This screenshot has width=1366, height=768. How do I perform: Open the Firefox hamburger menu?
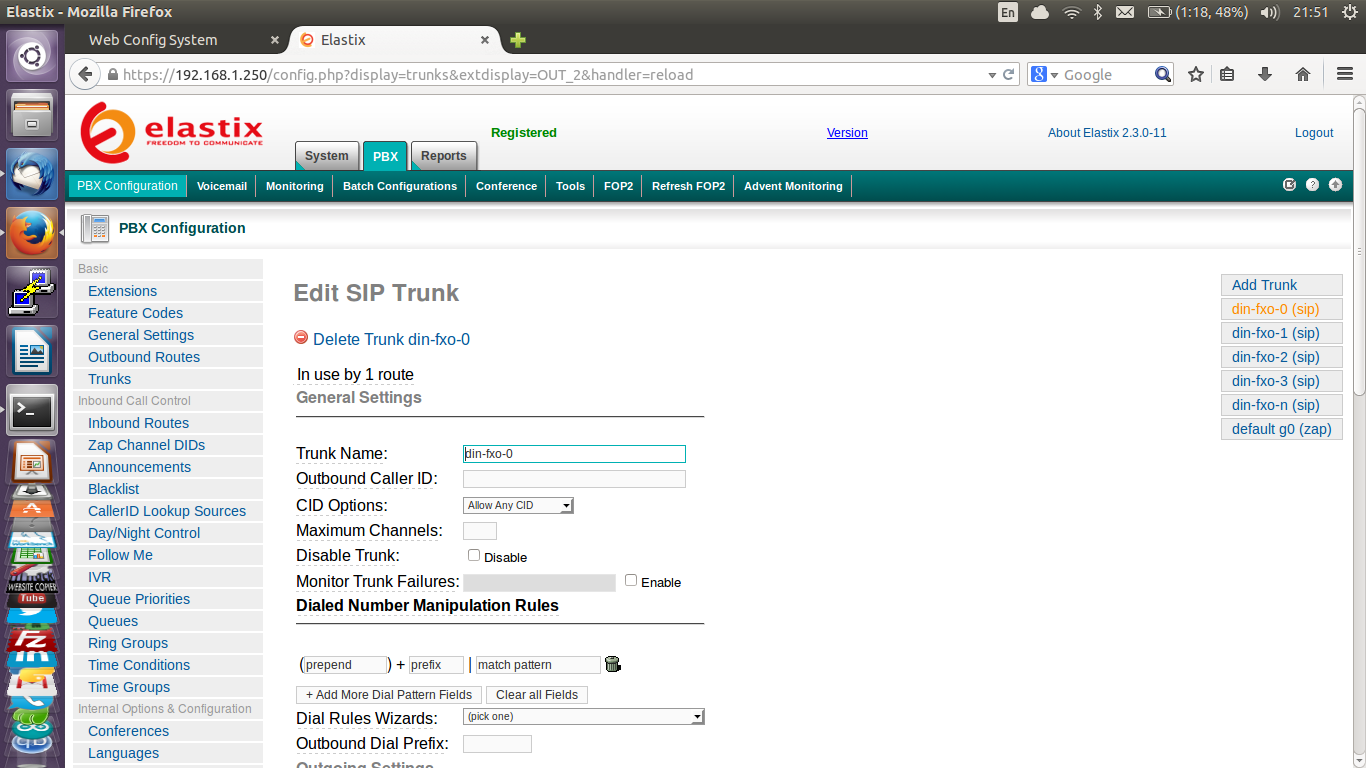(x=1345, y=74)
